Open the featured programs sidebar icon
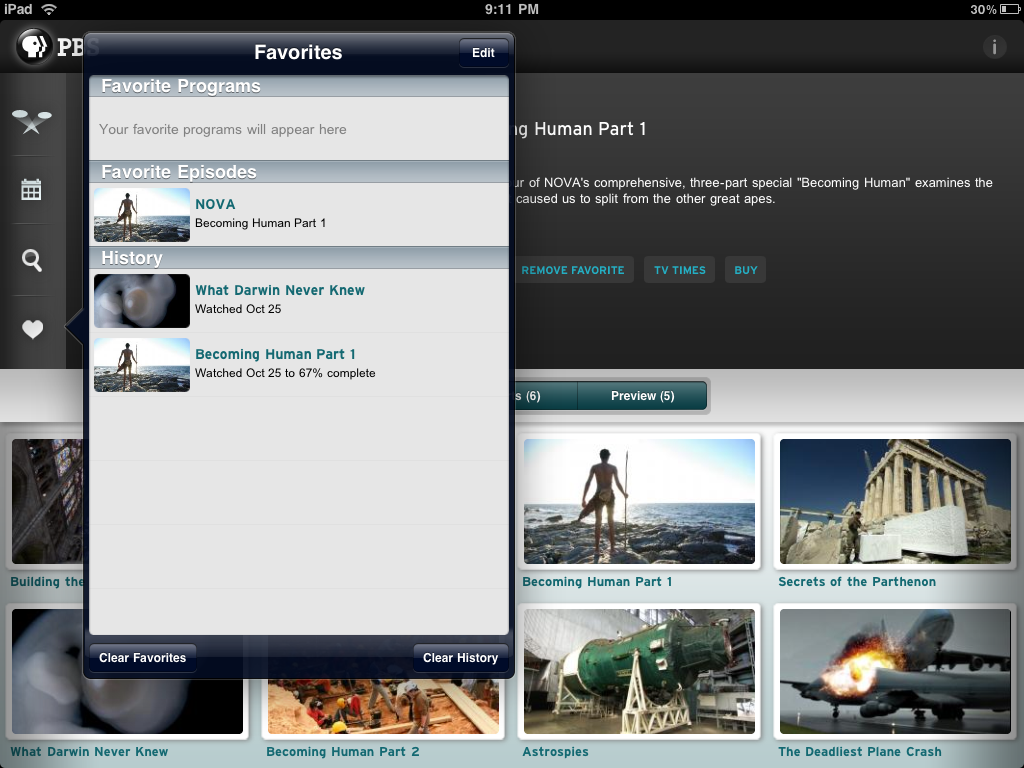This screenshot has width=1024, height=768. [31, 121]
